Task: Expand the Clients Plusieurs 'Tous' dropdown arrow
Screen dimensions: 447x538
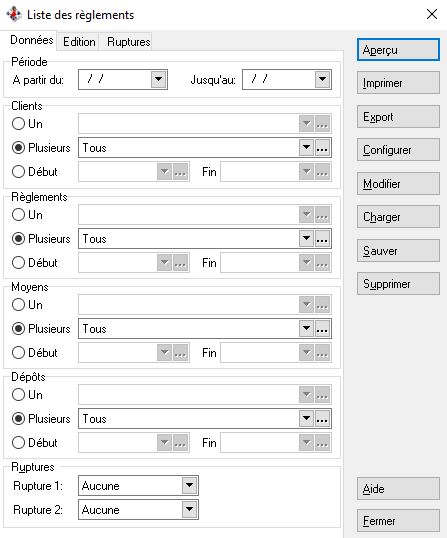Action: tap(306, 148)
